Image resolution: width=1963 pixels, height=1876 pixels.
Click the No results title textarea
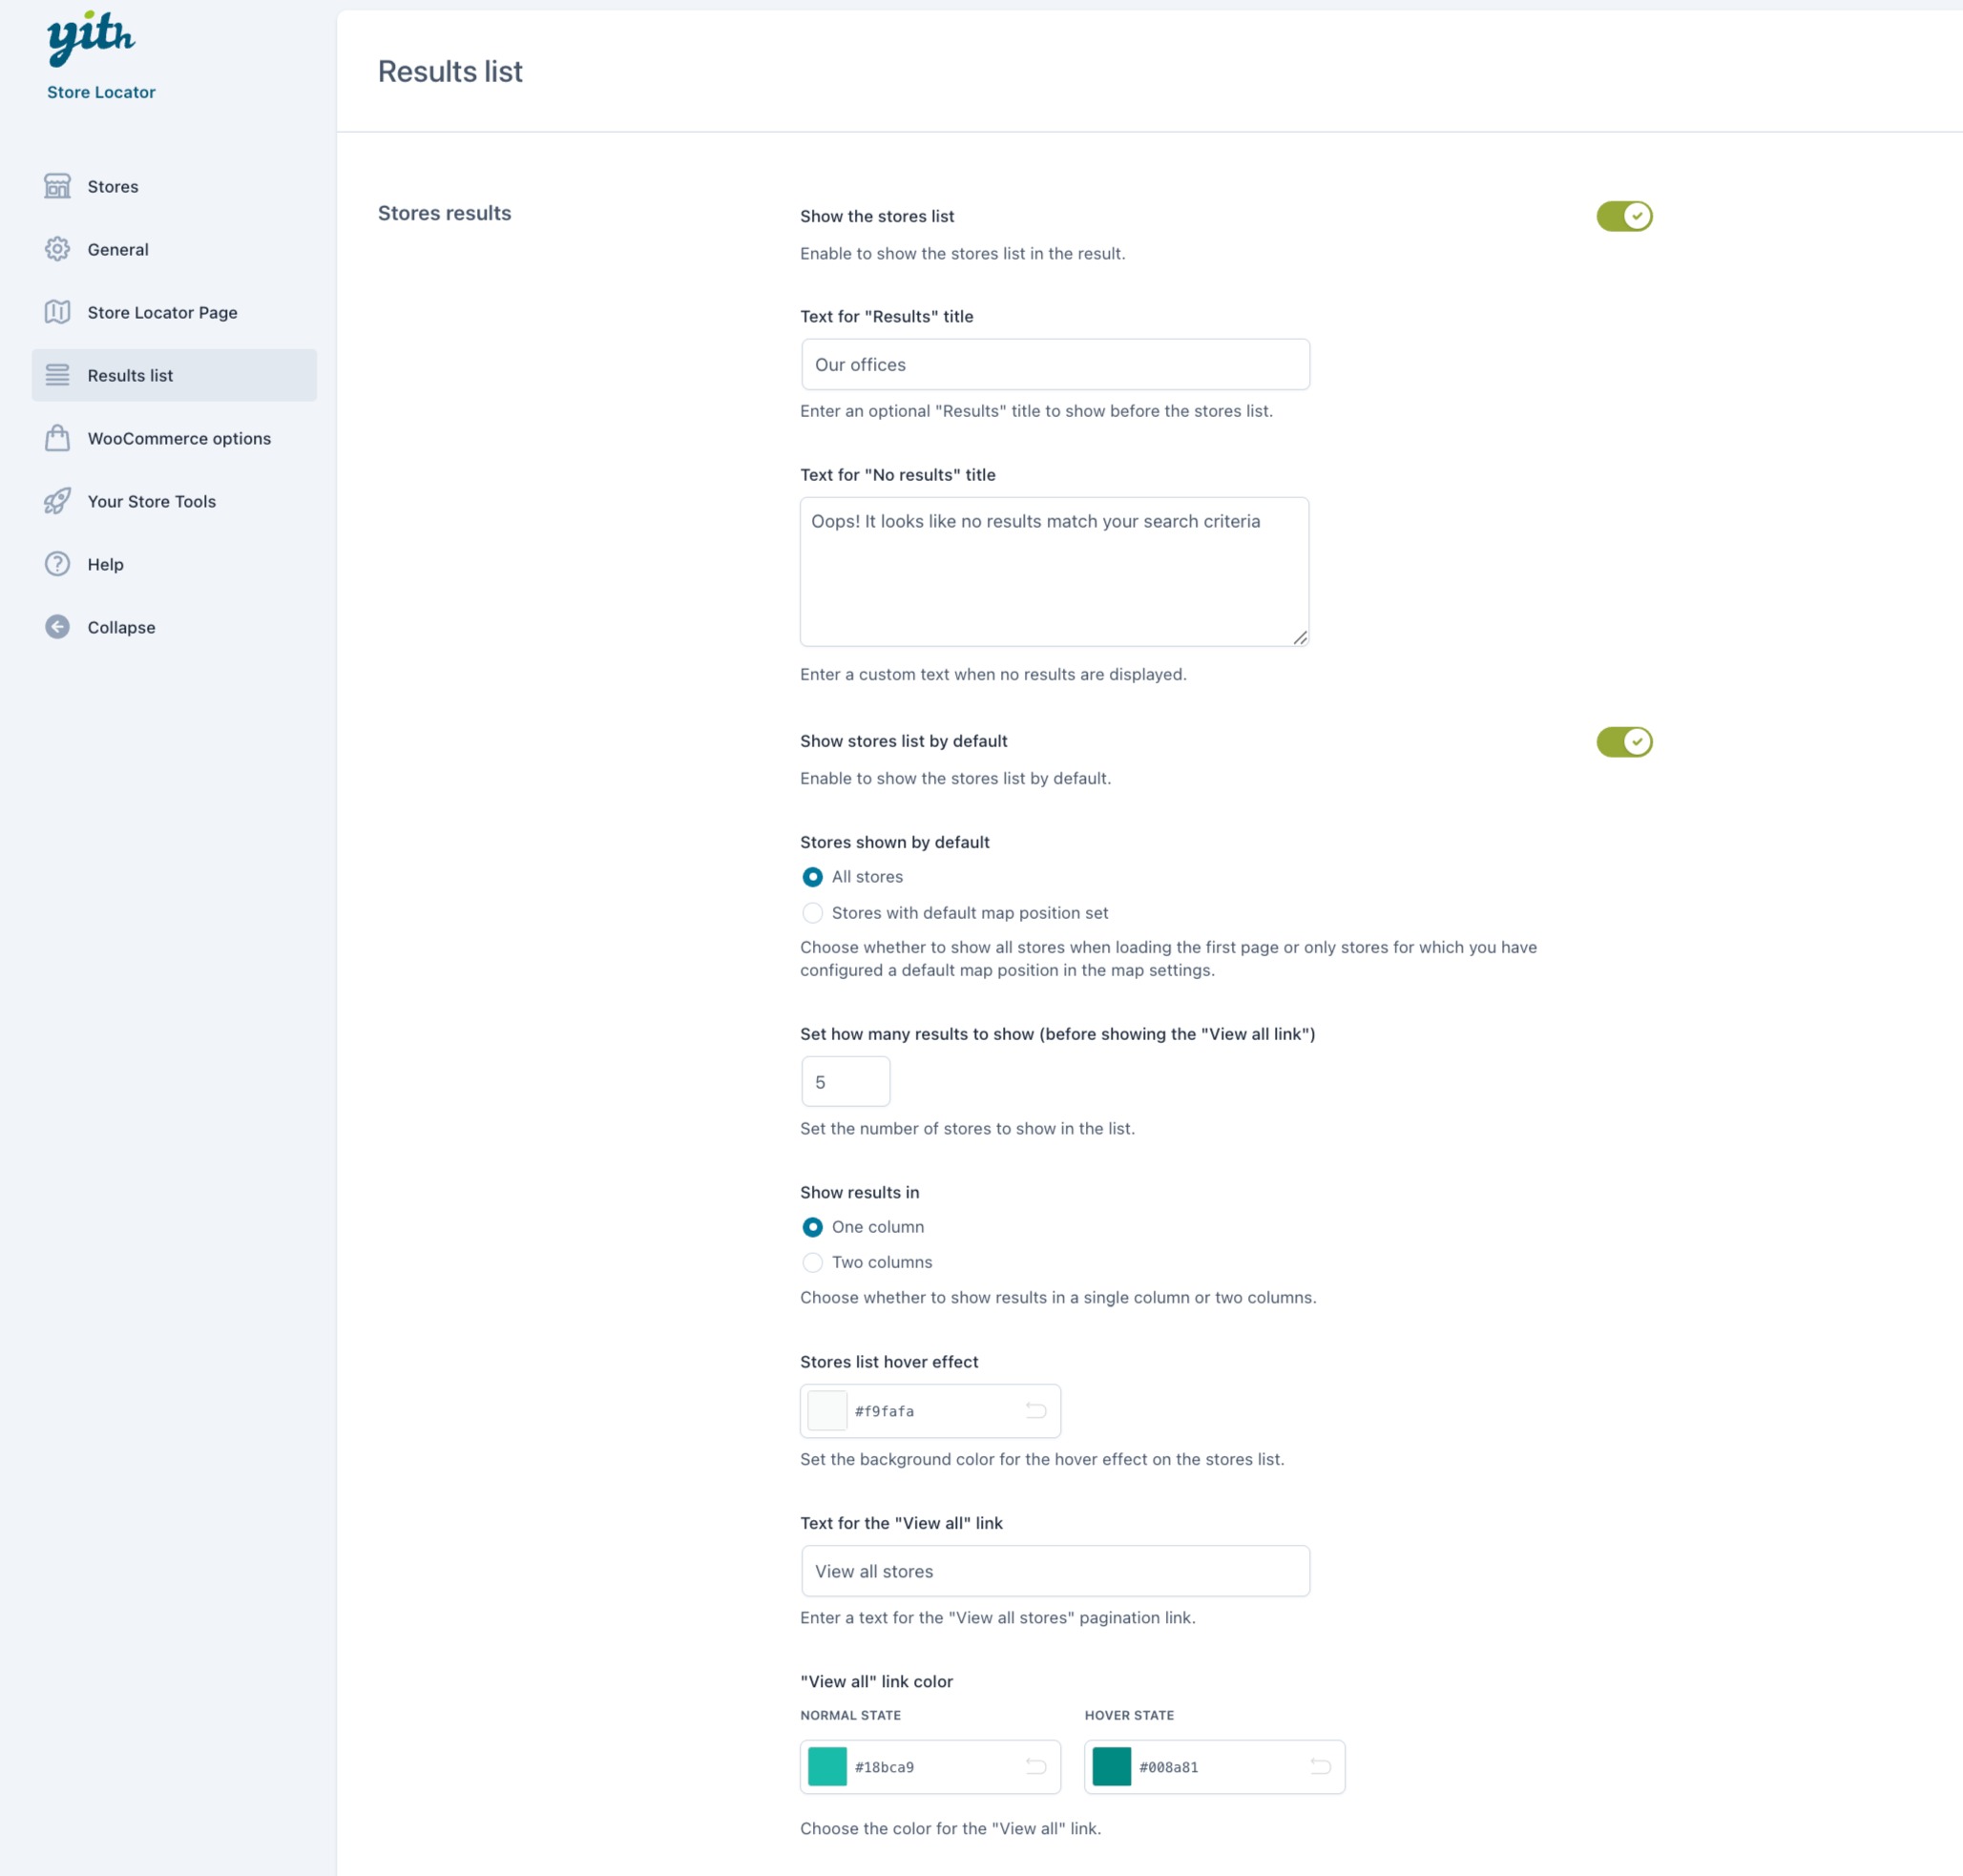pyautogui.click(x=1054, y=571)
